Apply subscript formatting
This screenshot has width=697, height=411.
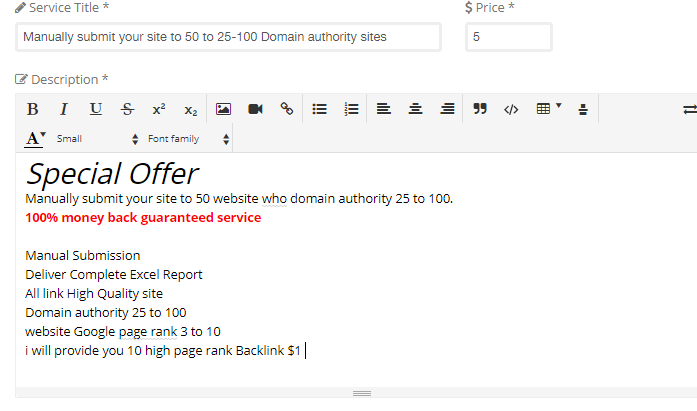[x=191, y=109]
